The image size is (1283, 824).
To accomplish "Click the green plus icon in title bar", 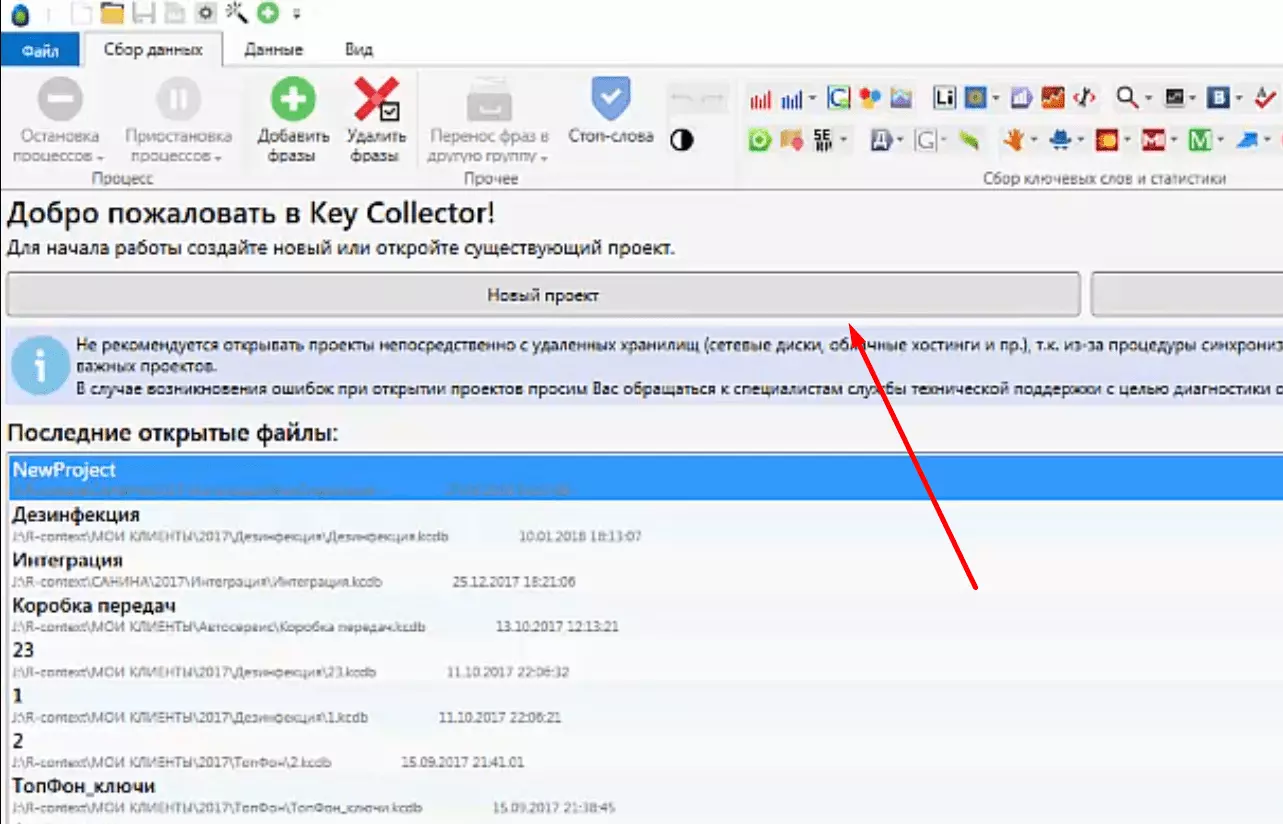I will tap(267, 14).
